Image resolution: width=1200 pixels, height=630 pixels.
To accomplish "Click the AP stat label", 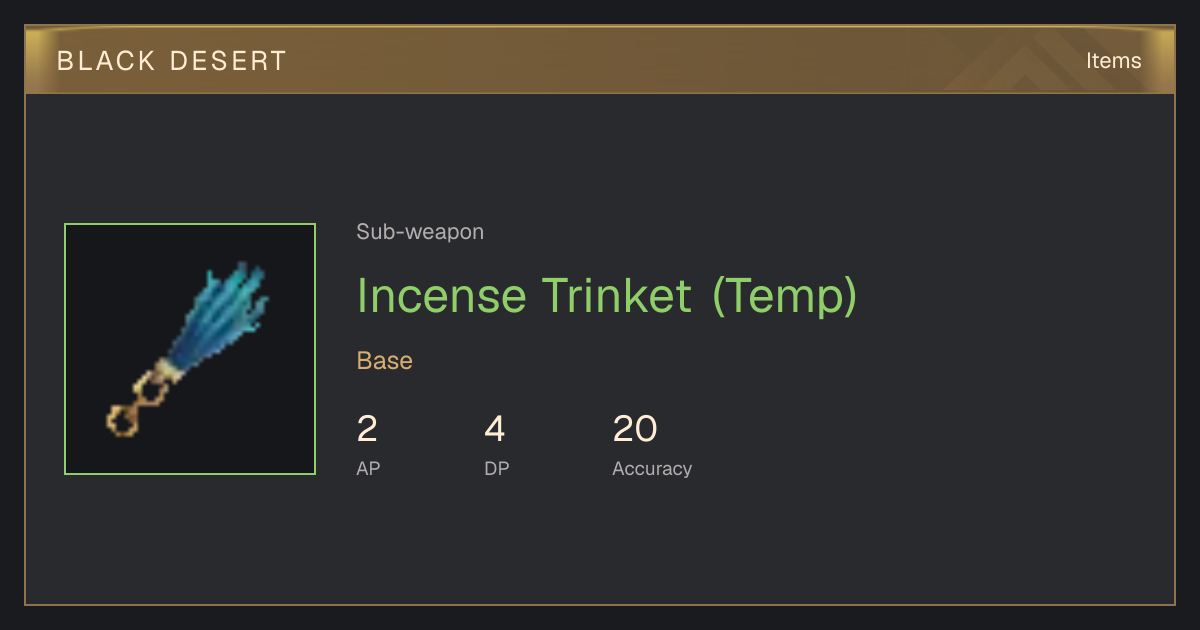I will [368, 468].
